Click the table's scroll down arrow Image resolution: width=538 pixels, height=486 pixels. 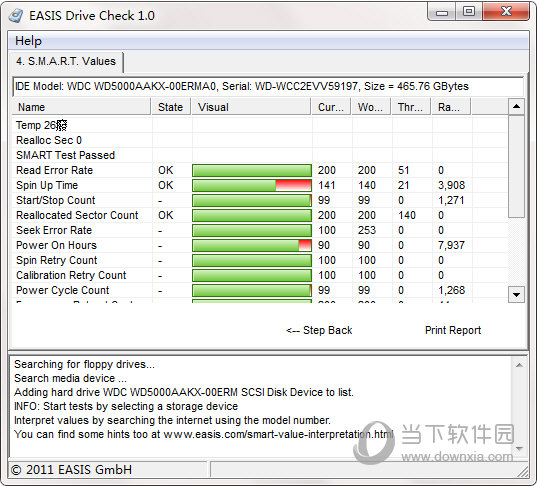pos(516,294)
